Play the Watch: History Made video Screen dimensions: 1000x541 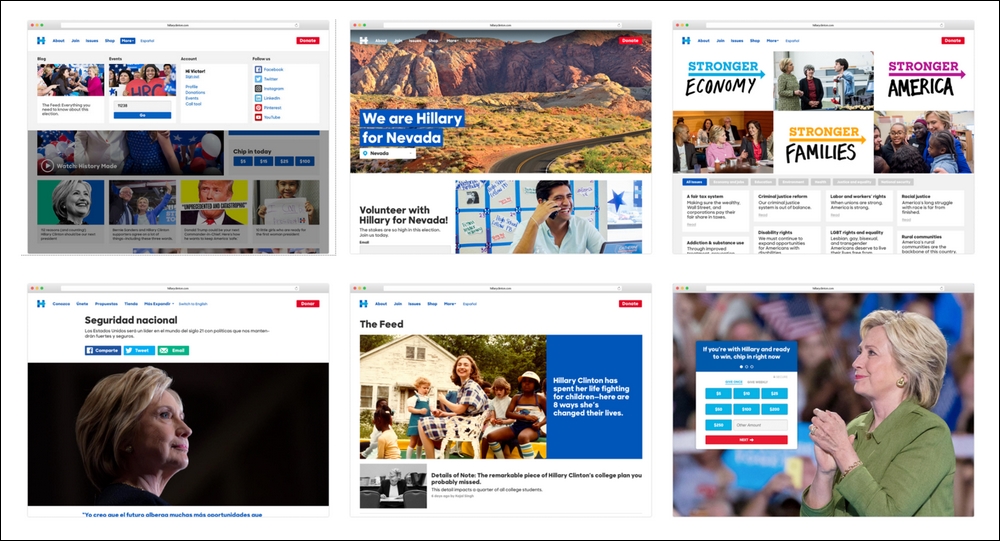click(47, 166)
